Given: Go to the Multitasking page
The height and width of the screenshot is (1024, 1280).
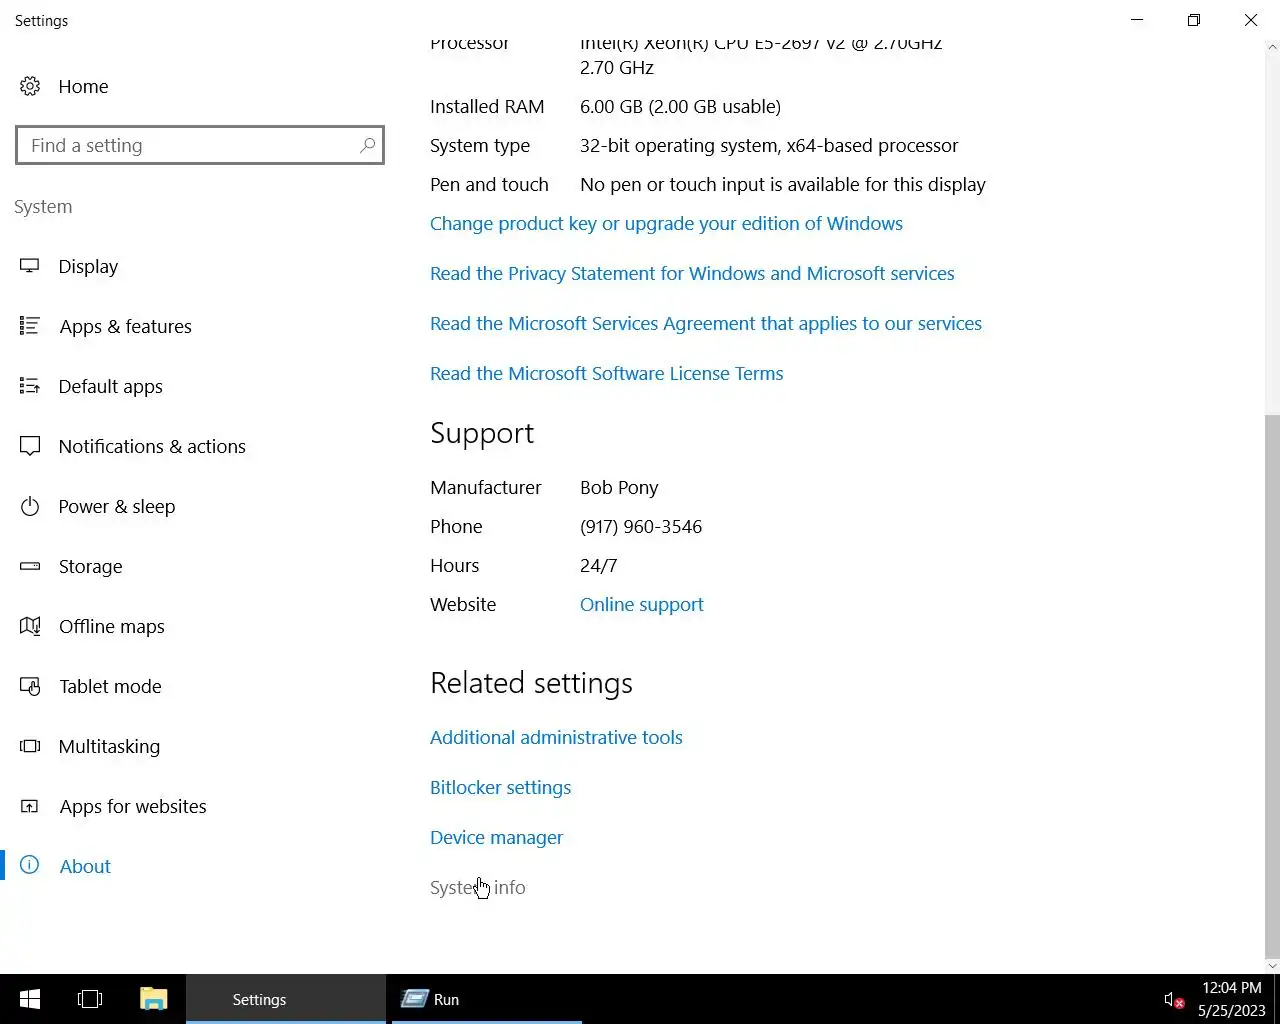Looking at the screenshot, I should point(109,746).
